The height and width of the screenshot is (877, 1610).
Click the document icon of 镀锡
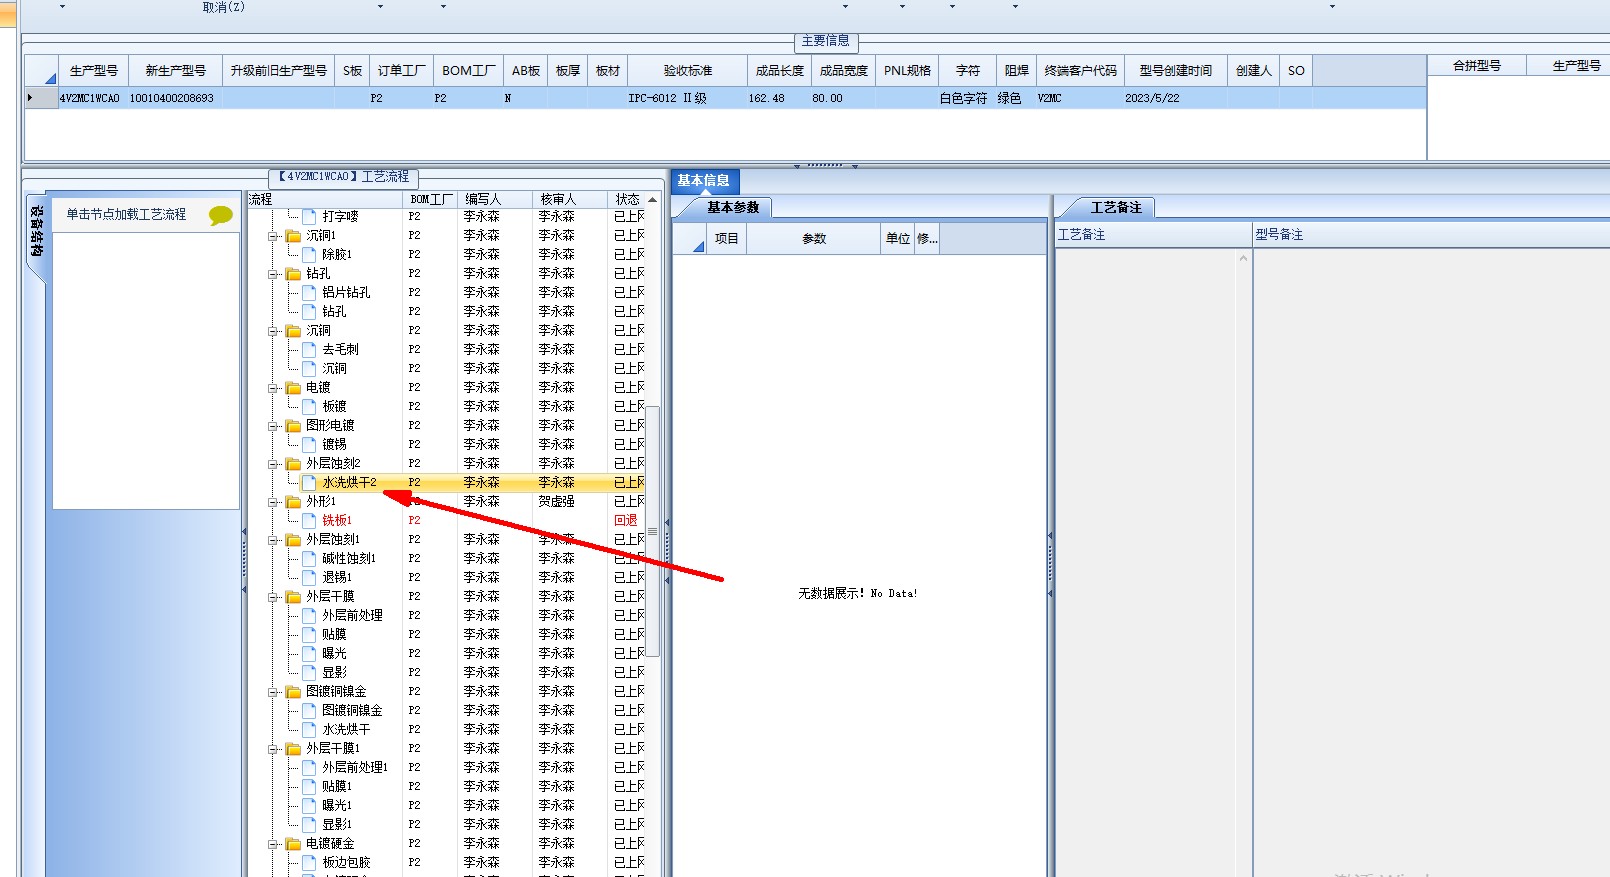tap(309, 444)
